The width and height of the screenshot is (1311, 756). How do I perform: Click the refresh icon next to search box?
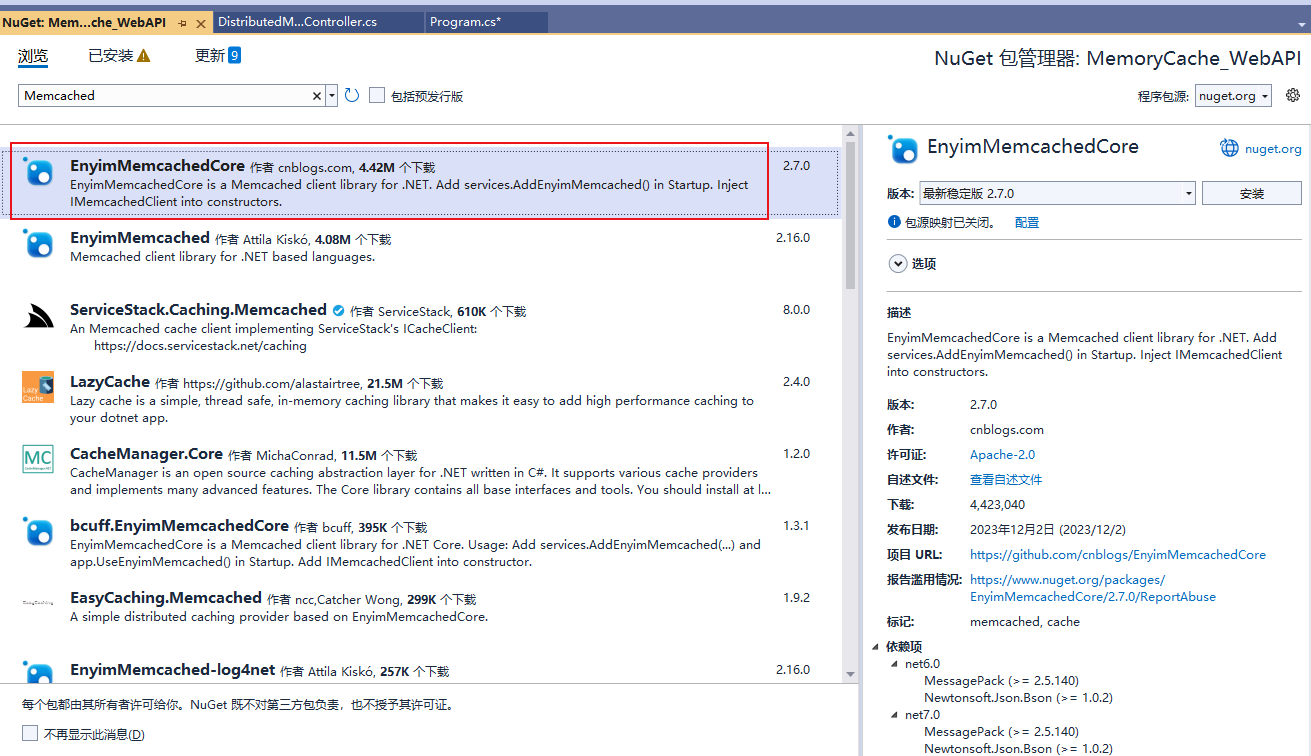point(352,95)
